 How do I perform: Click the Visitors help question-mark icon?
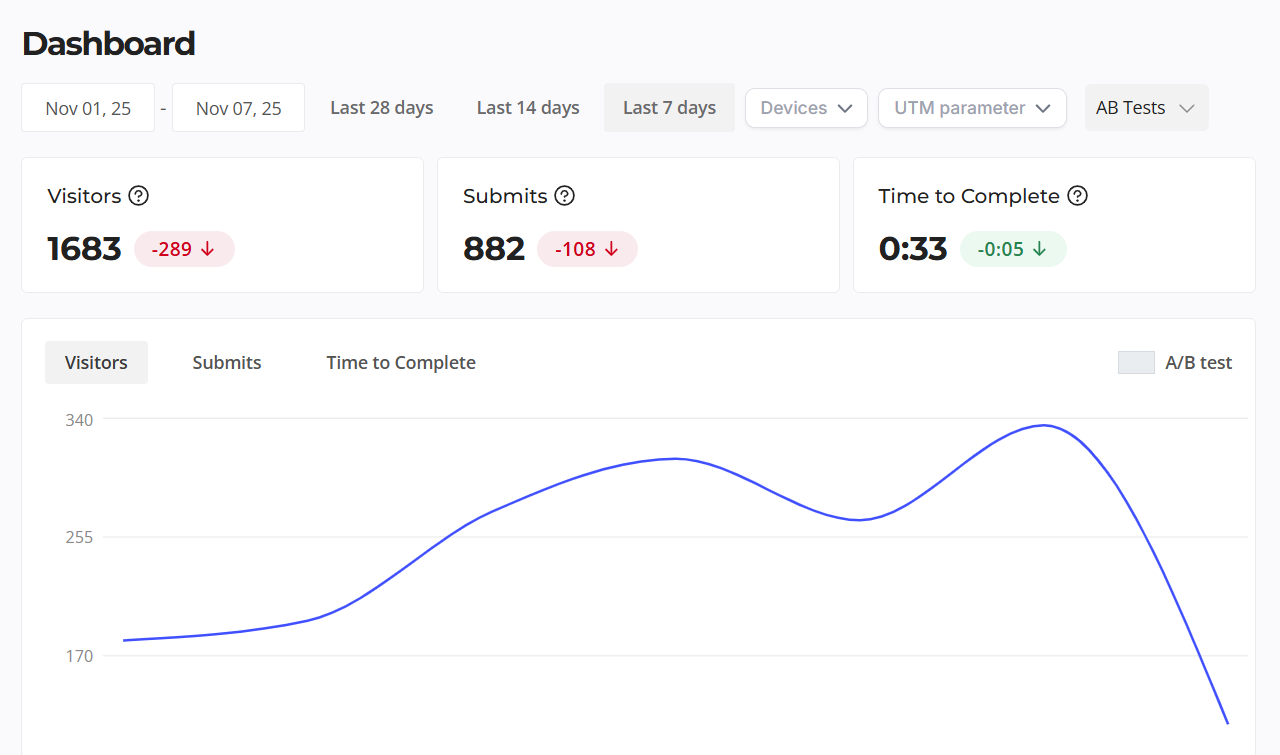(x=139, y=196)
